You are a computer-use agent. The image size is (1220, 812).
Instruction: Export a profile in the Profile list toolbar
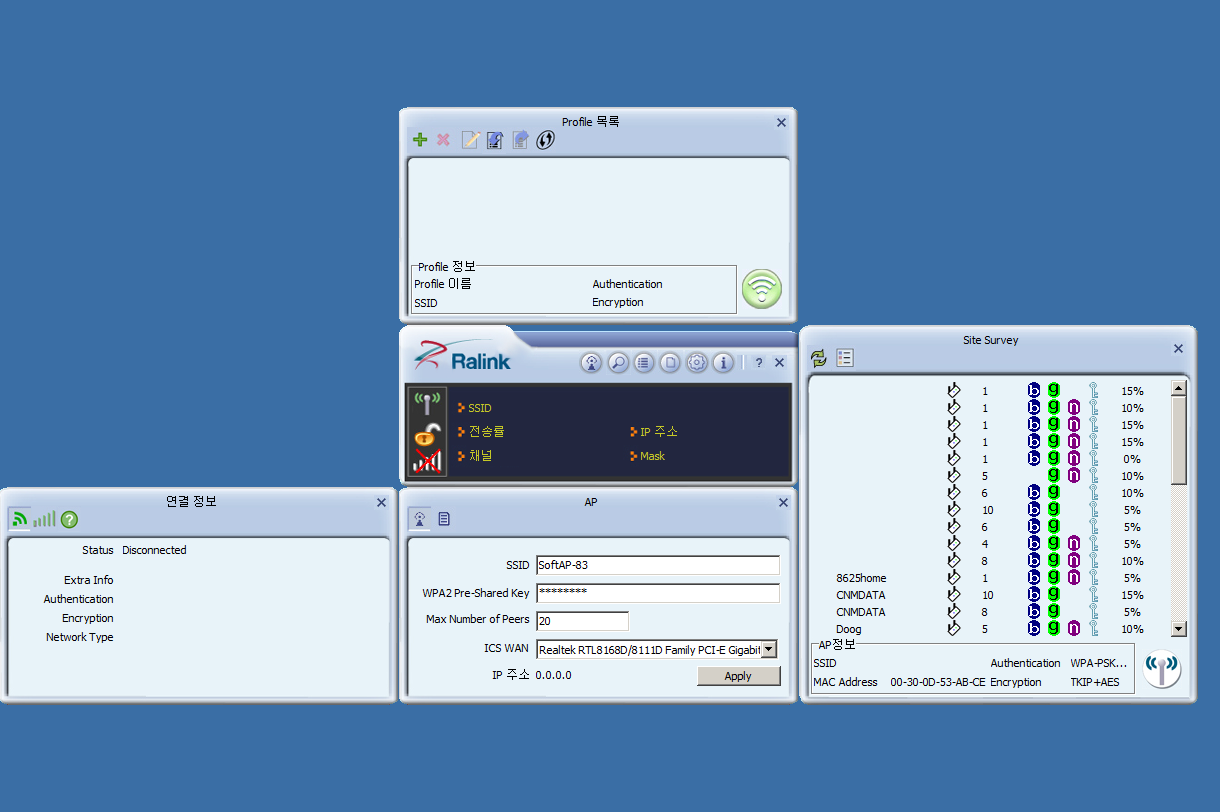[520, 140]
